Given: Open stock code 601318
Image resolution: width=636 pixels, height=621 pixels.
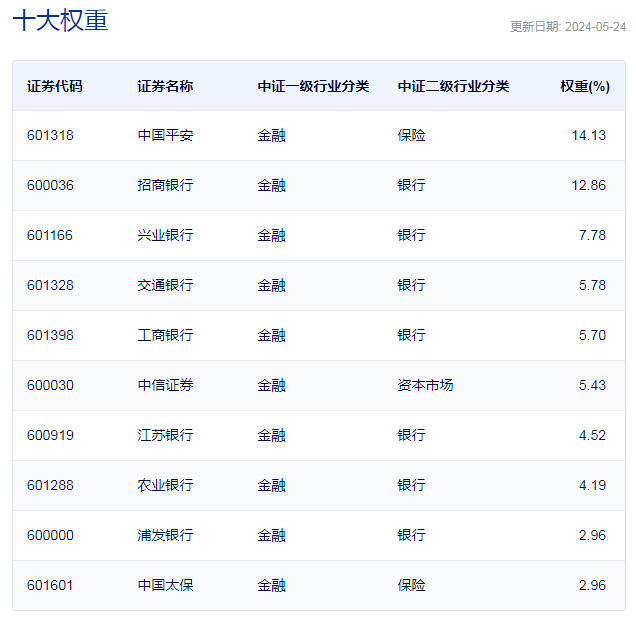Looking at the screenshot, I should (50, 135).
